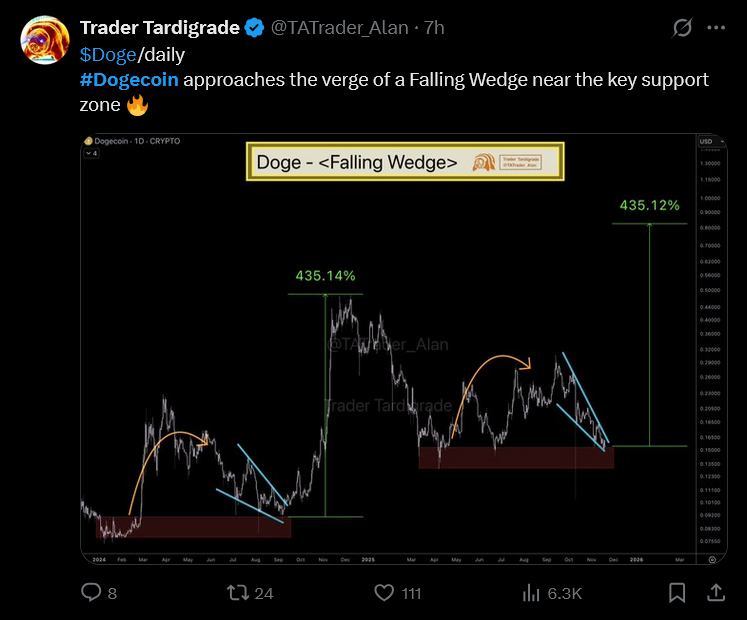Click the Reply speech bubble icon

(x=91, y=593)
